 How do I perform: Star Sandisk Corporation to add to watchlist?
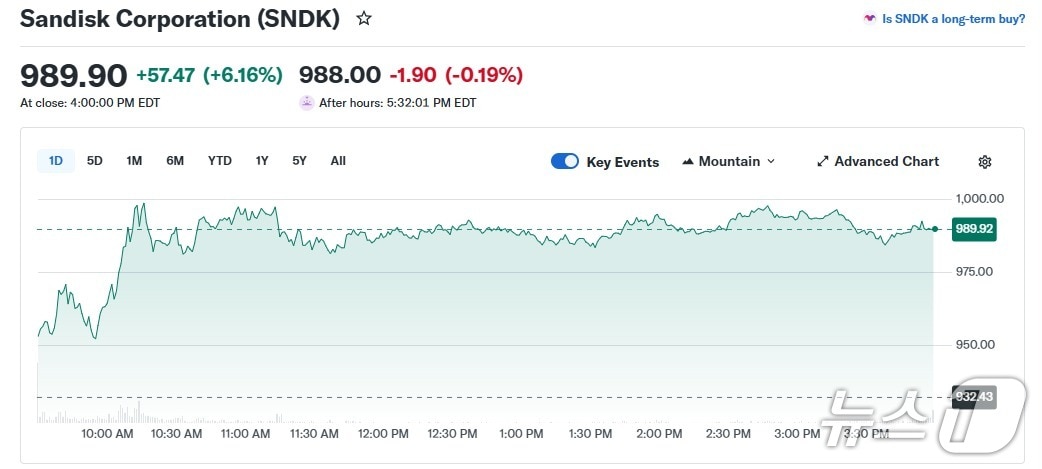point(364,18)
